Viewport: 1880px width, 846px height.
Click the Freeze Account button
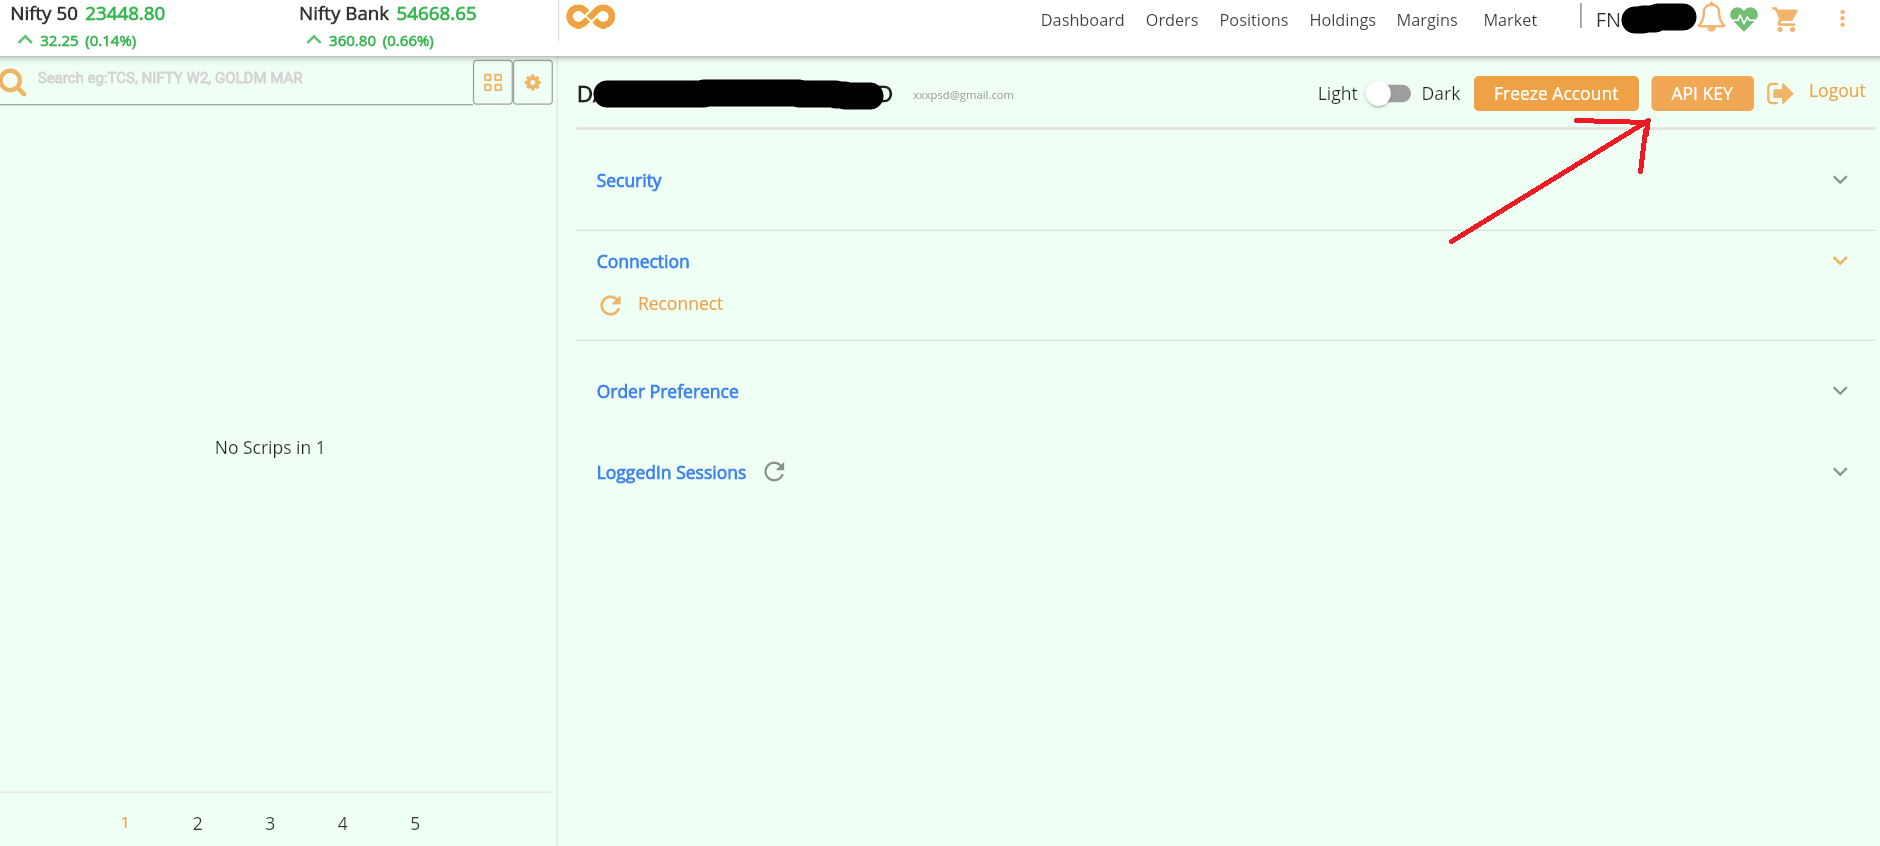coord(1556,93)
